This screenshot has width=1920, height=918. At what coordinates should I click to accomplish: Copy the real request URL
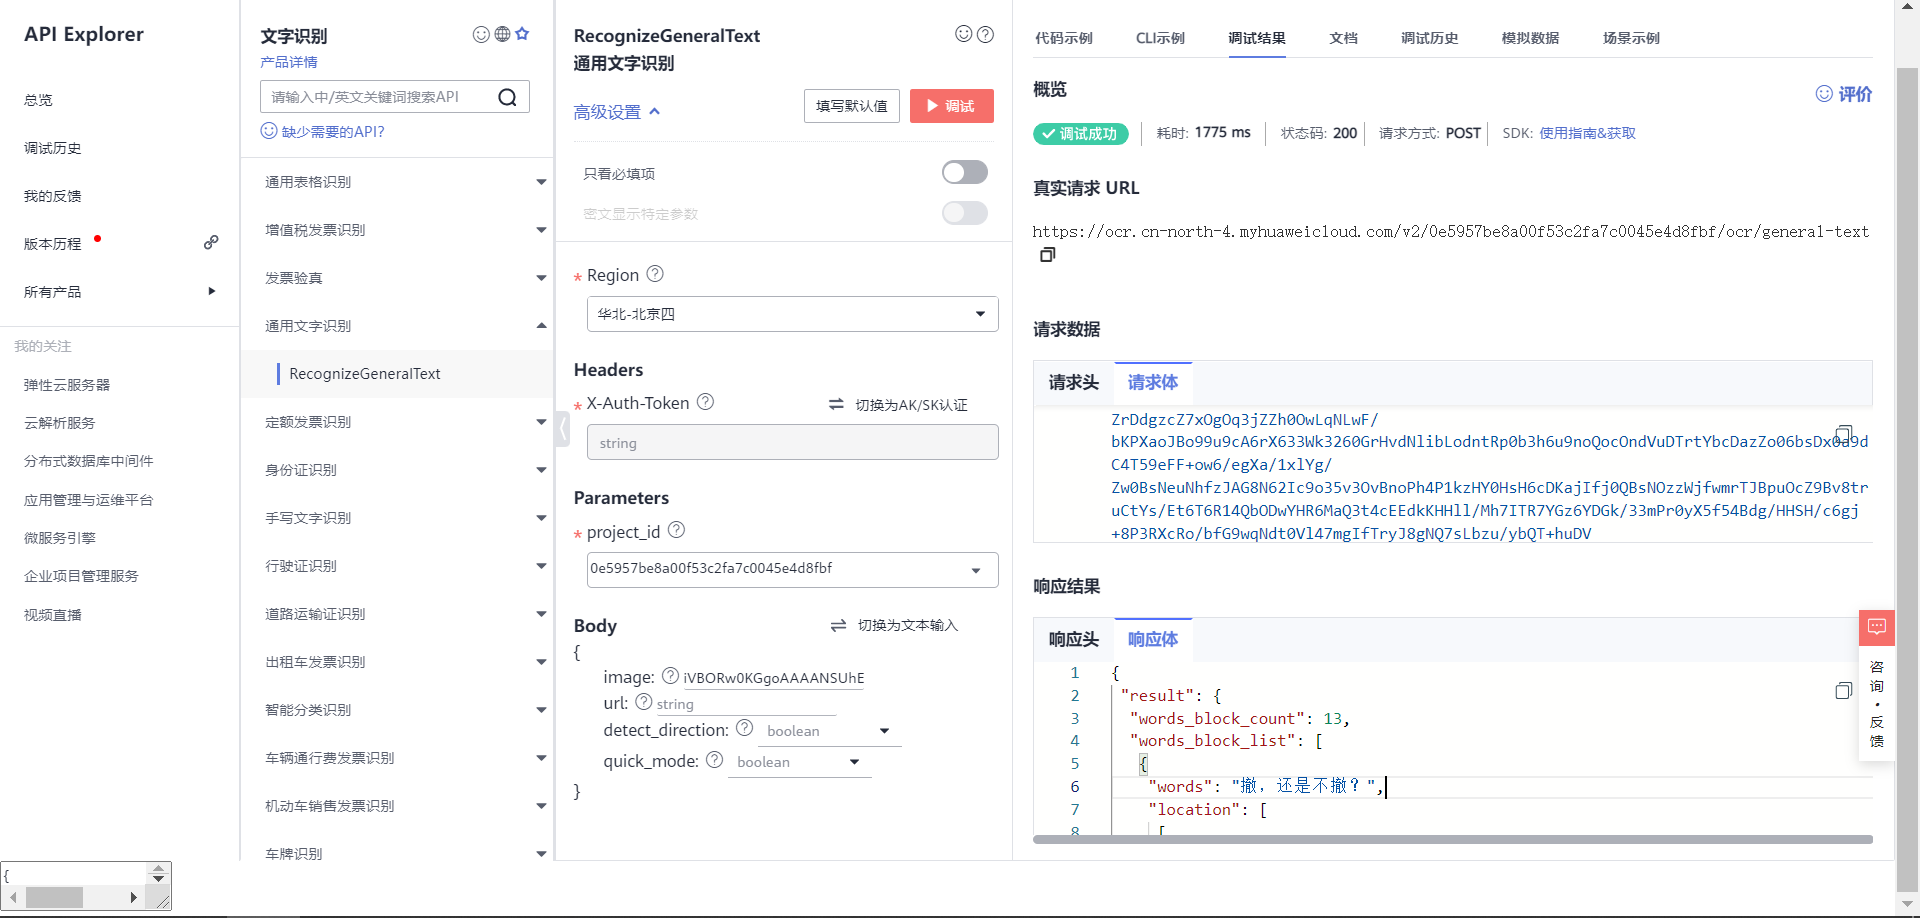point(1047,255)
